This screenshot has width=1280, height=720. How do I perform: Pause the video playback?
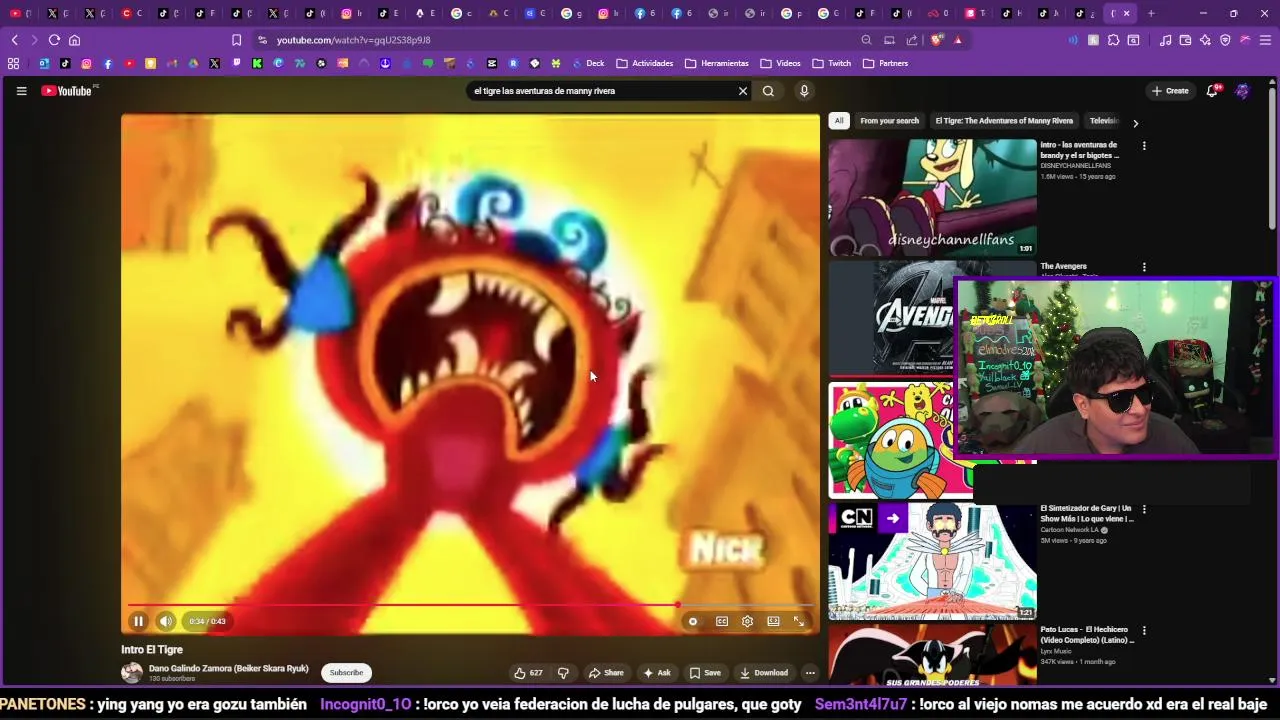[138, 621]
